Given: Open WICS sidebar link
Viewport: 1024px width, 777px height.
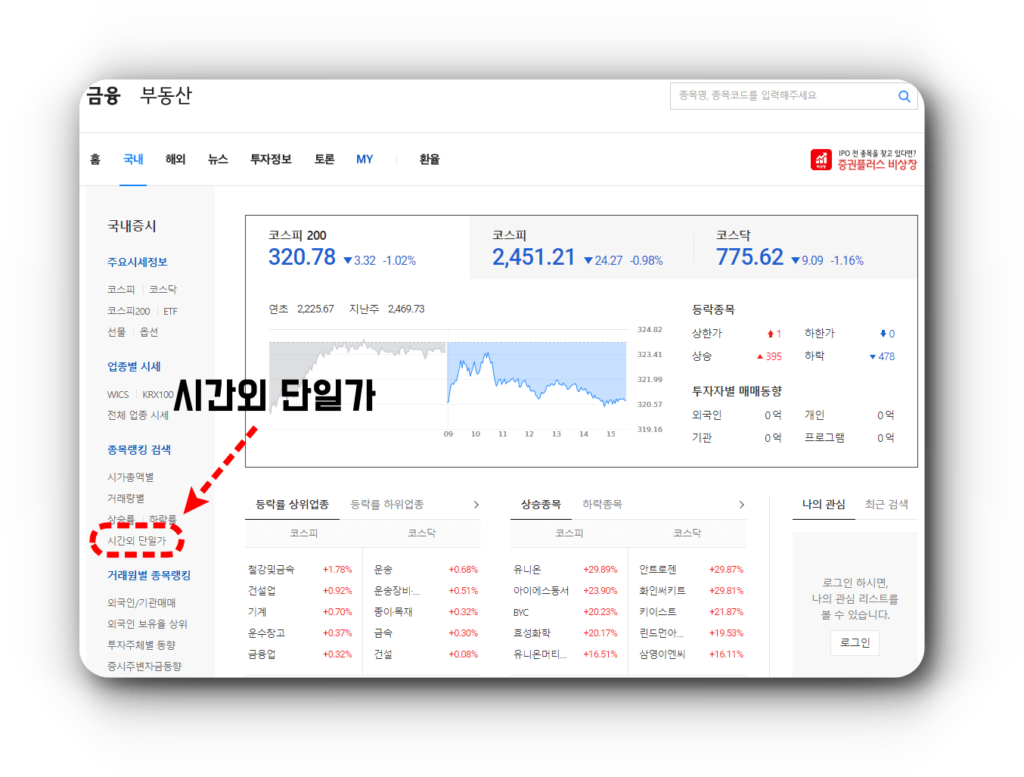Looking at the screenshot, I should coord(118,394).
